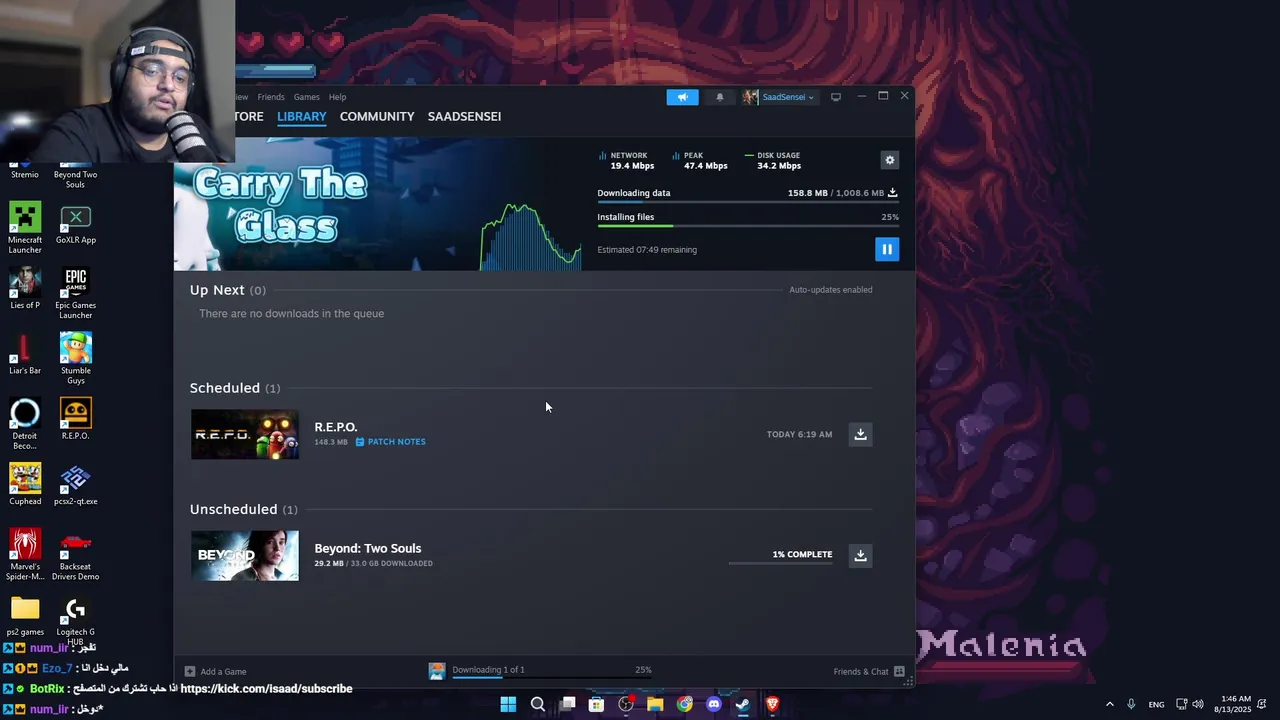This screenshot has width=1280, height=720.
Task: Open the SAADSENSEI profile tab
Action: (x=464, y=116)
